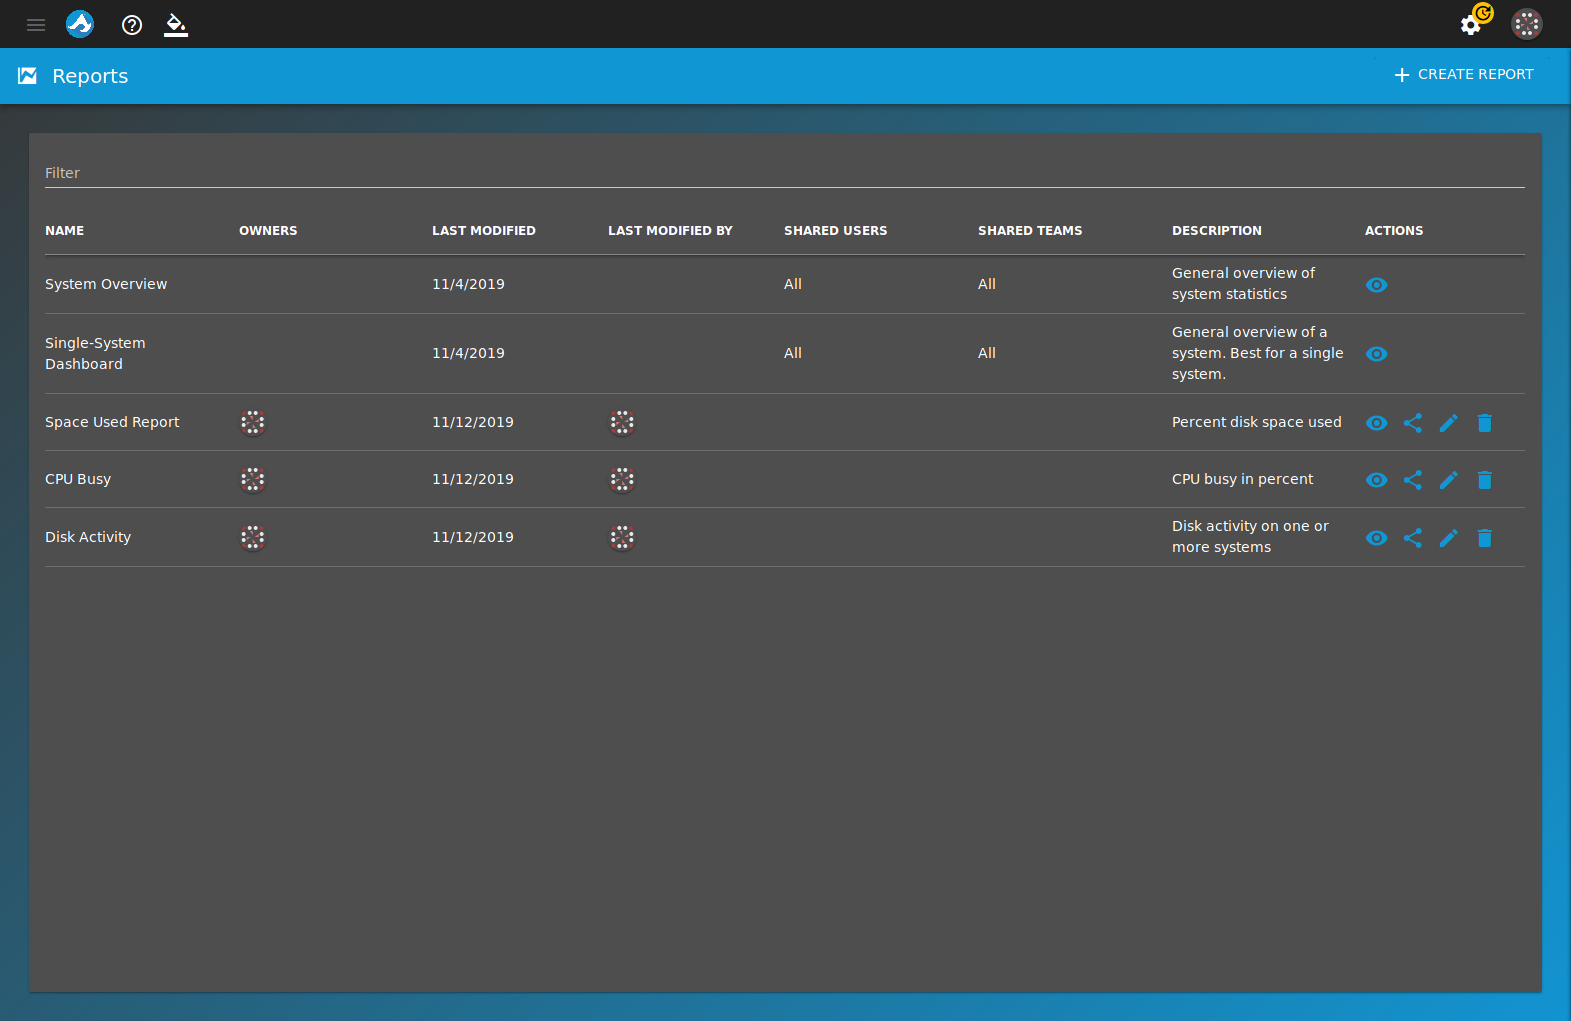Click the Shared Users column header
This screenshot has width=1571, height=1021.
(x=836, y=231)
